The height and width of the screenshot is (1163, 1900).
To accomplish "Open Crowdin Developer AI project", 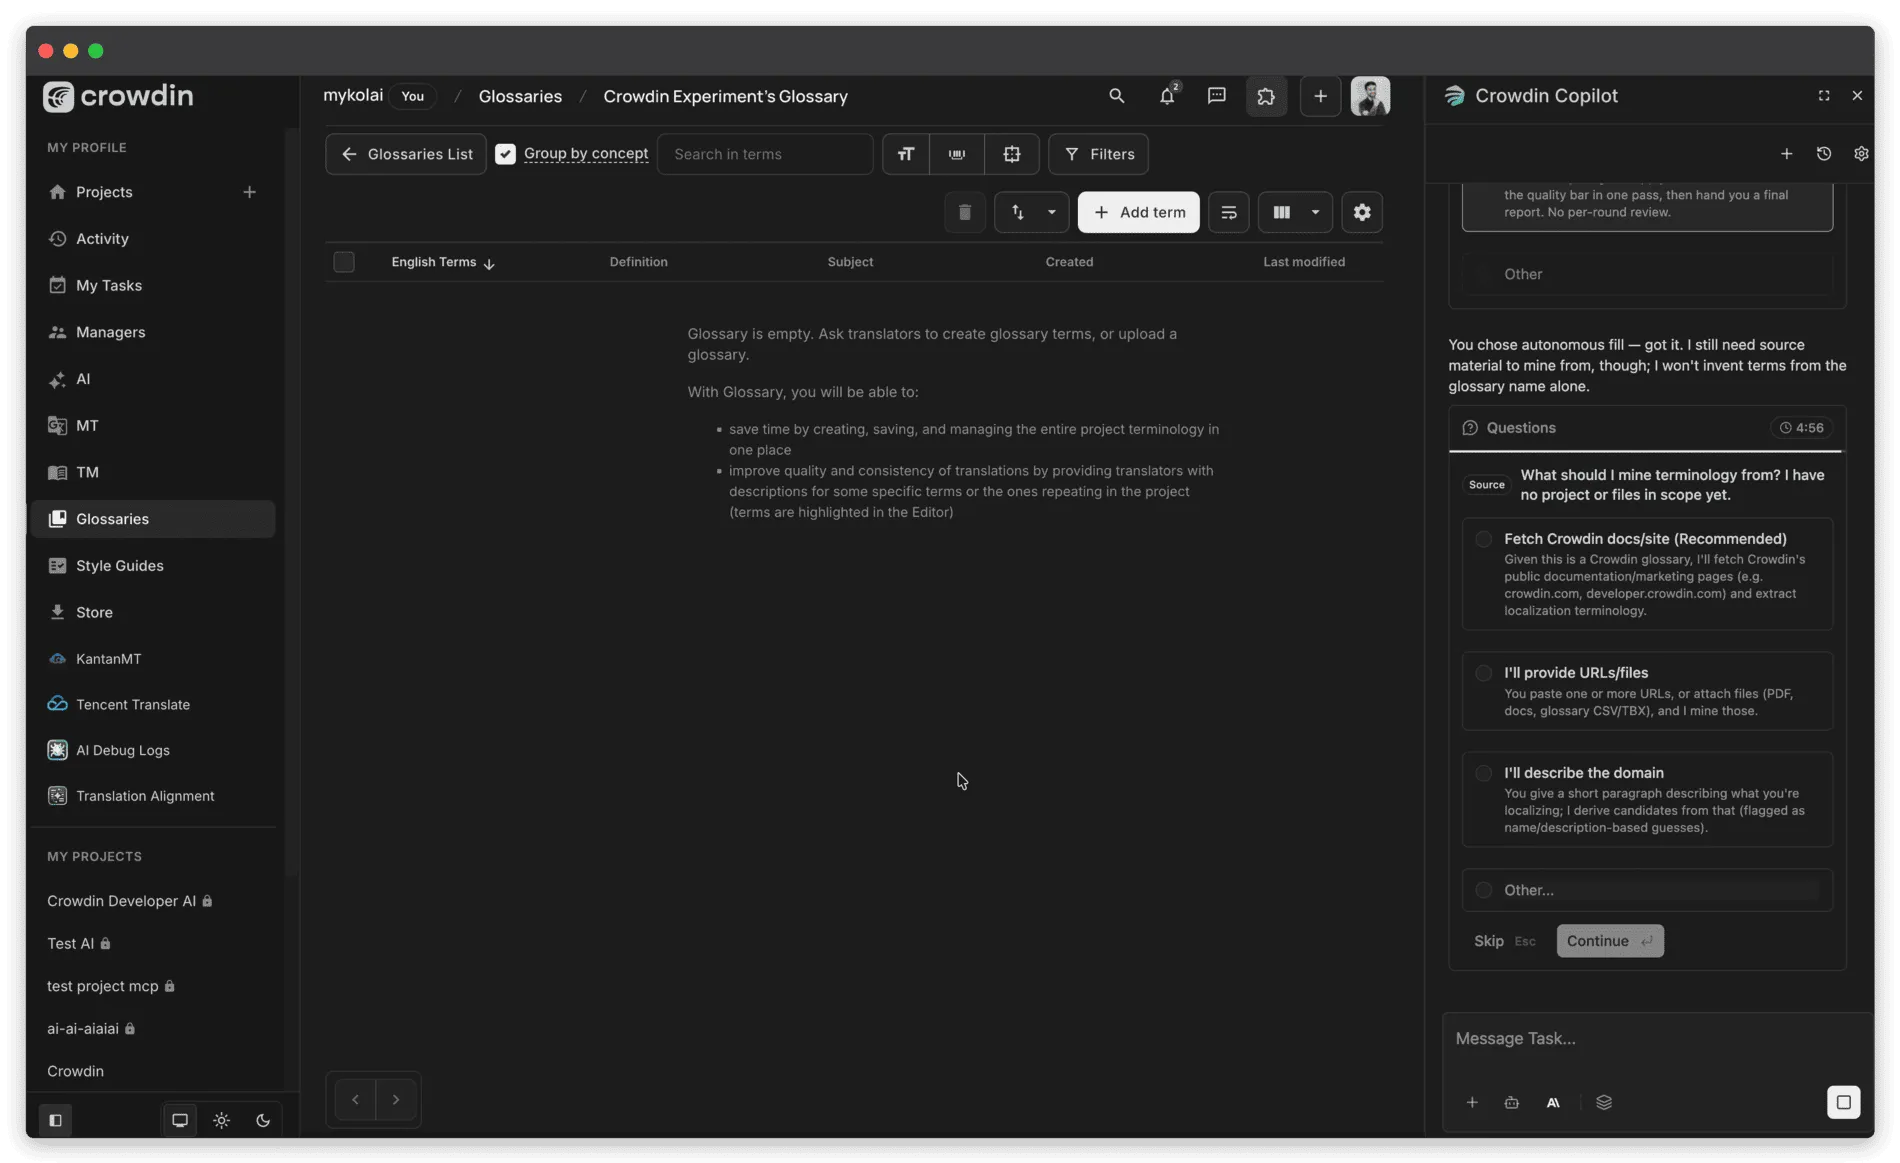I will 121,901.
